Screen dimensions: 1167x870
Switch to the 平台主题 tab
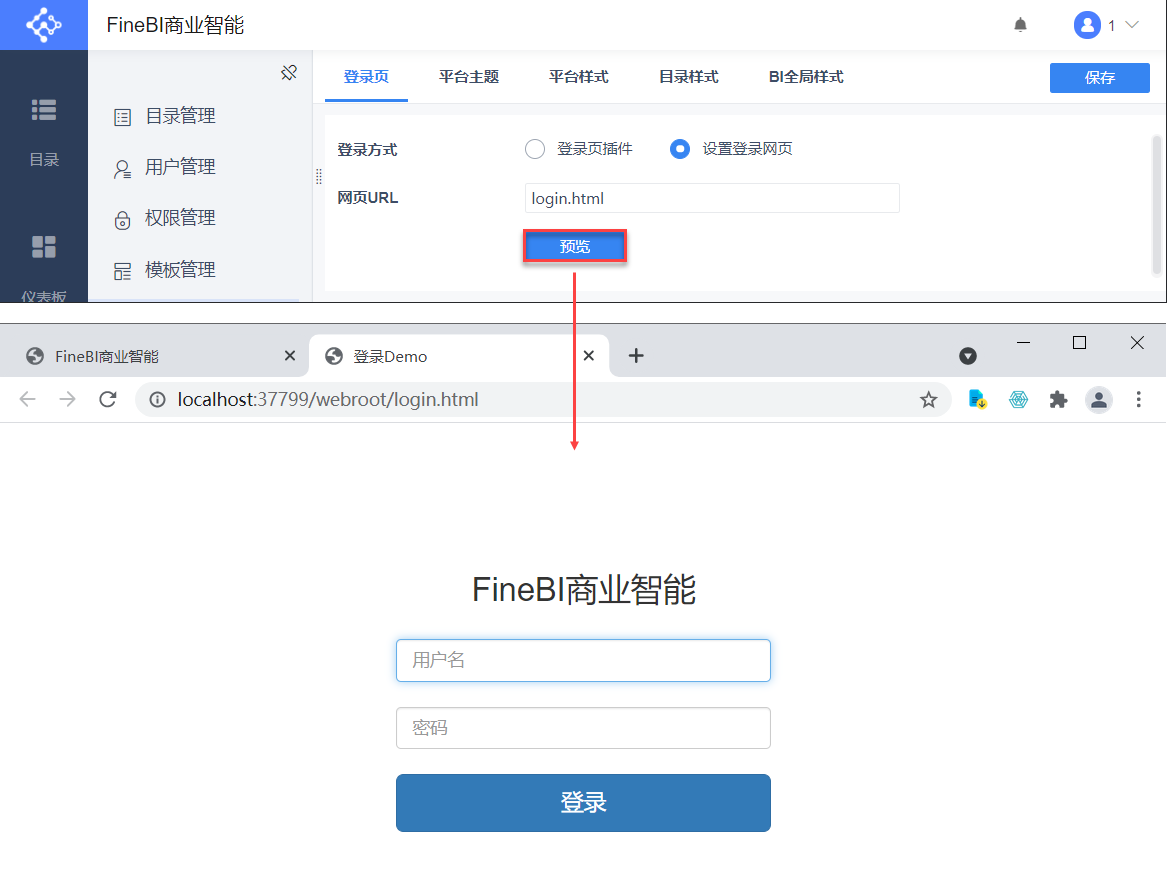[x=469, y=77]
